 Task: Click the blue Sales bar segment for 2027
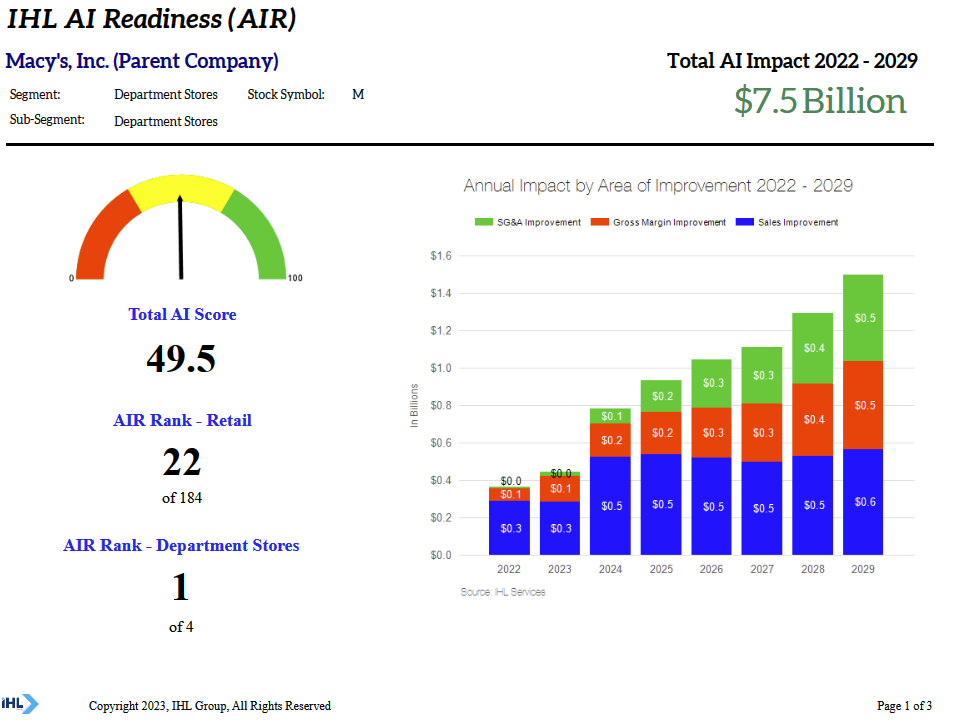tap(762, 508)
